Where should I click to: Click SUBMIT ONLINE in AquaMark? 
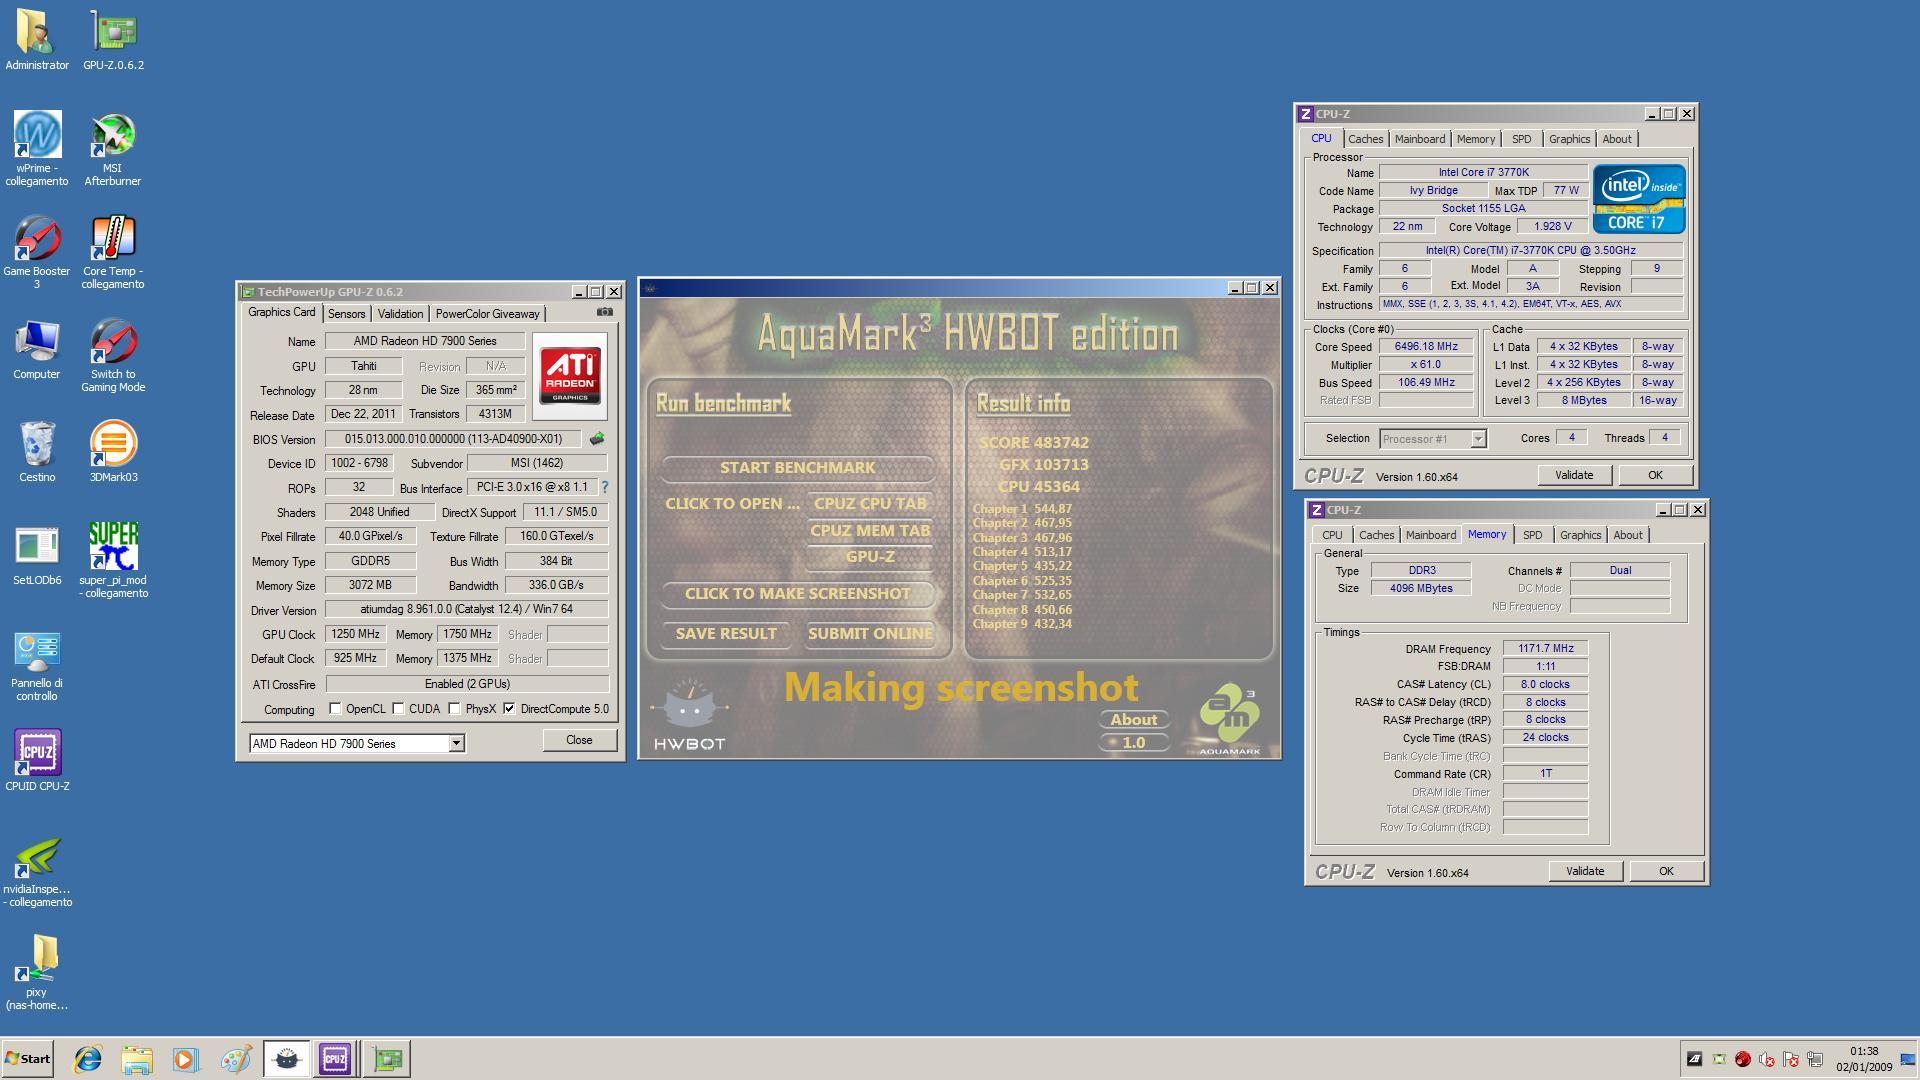870,634
